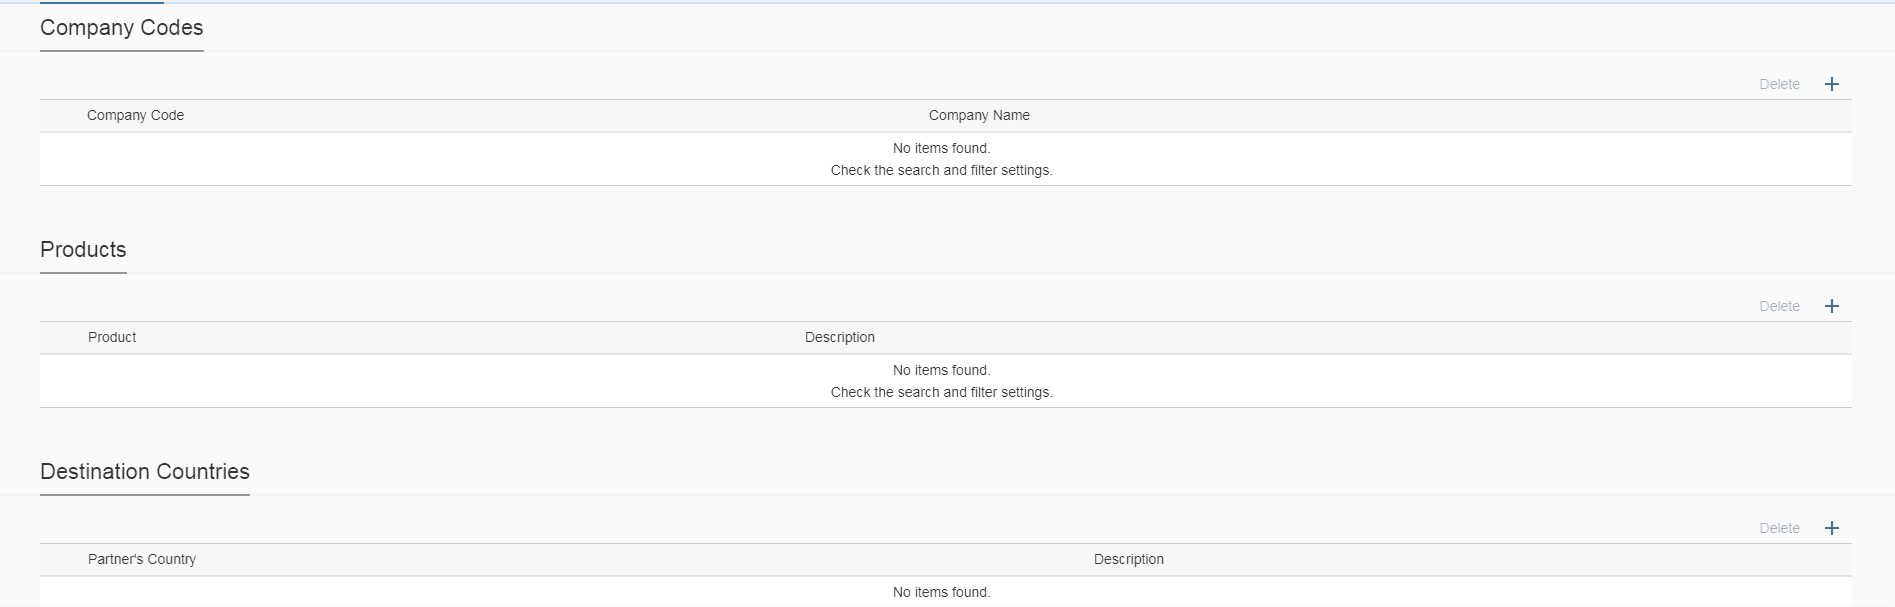Click 'No items found' in Destination Countries table
The height and width of the screenshot is (607, 1895).
tap(941, 592)
